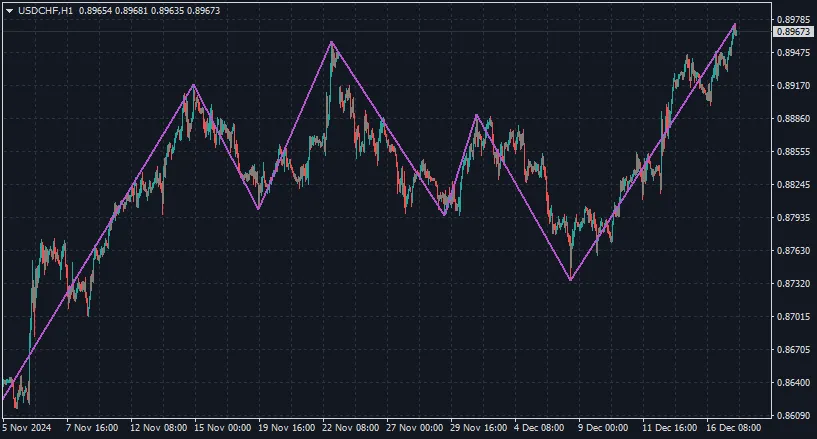This screenshot has height=439, width=817.
Task: Click the USDCHF,H1 symbol title
Action: pyautogui.click(x=45, y=10)
